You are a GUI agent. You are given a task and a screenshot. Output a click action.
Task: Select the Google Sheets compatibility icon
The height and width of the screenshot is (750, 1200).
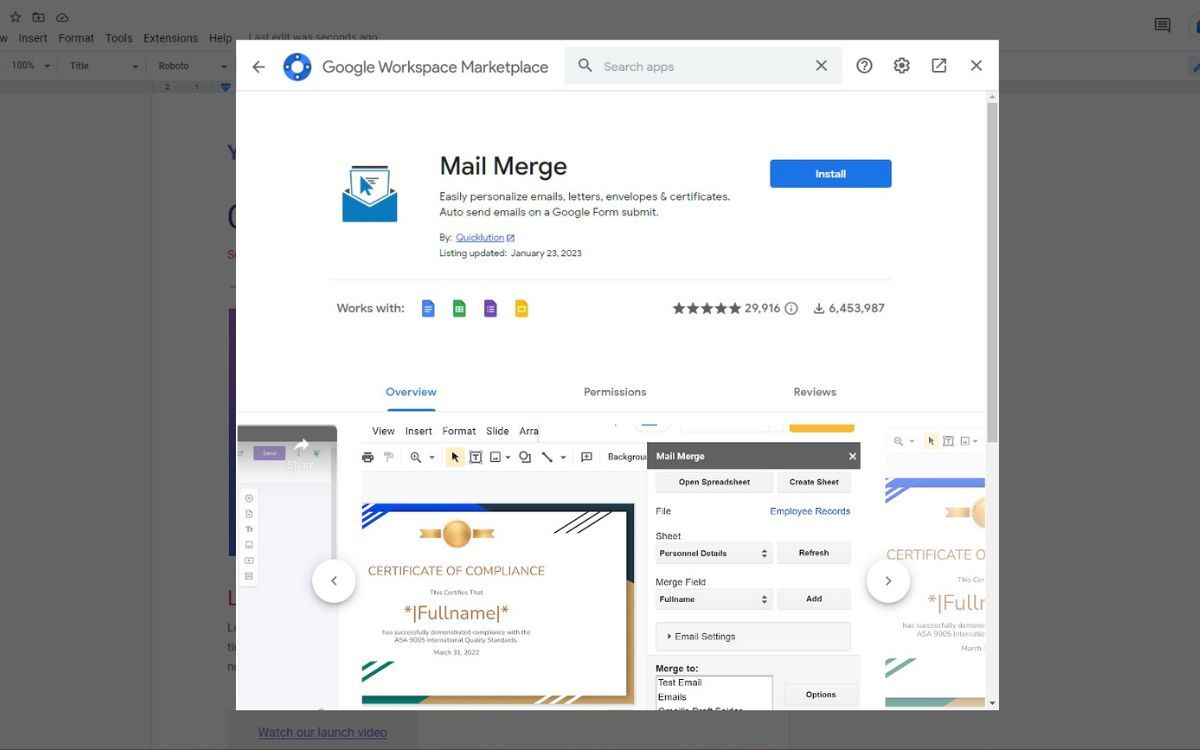(458, 308)
